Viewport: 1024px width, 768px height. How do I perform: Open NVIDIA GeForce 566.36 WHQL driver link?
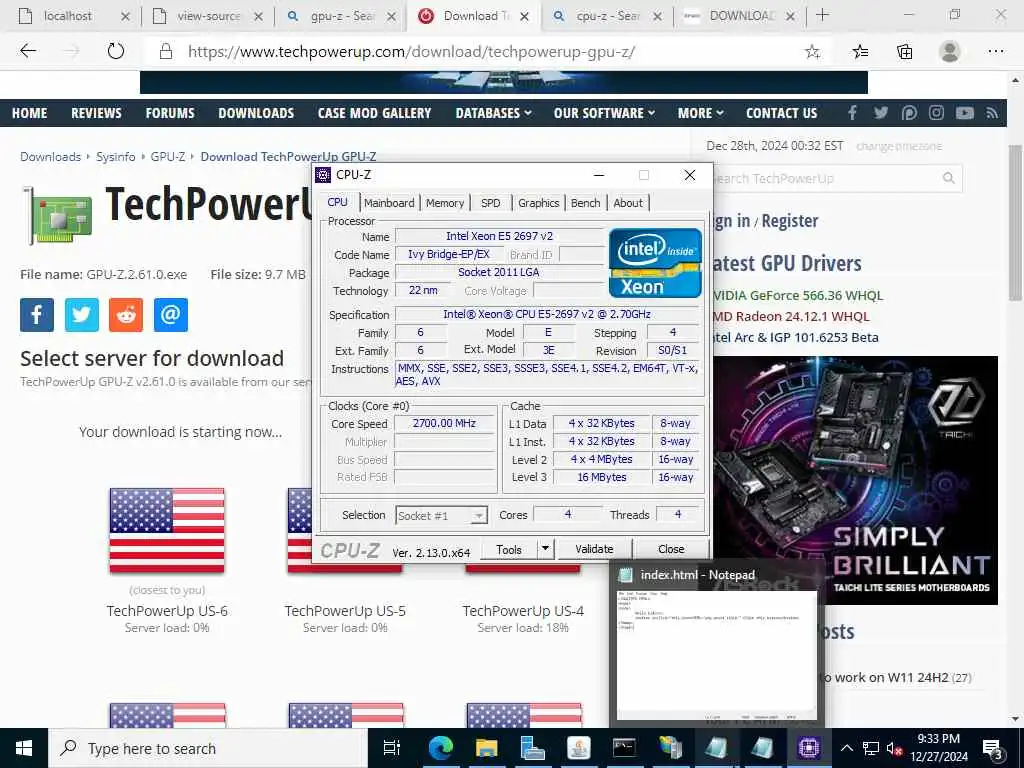pyautogui.click(x=797, y=295)
